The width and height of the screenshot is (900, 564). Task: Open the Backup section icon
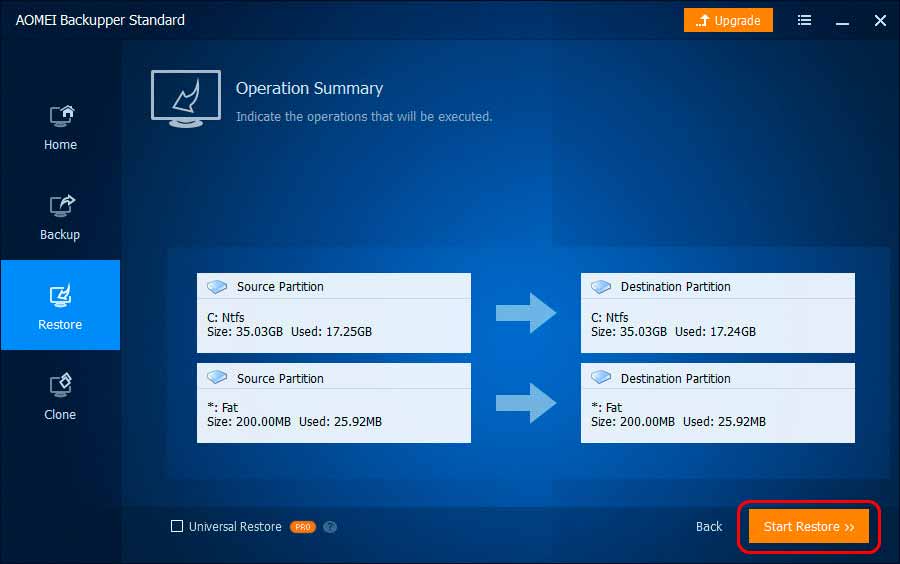point(60,207)
